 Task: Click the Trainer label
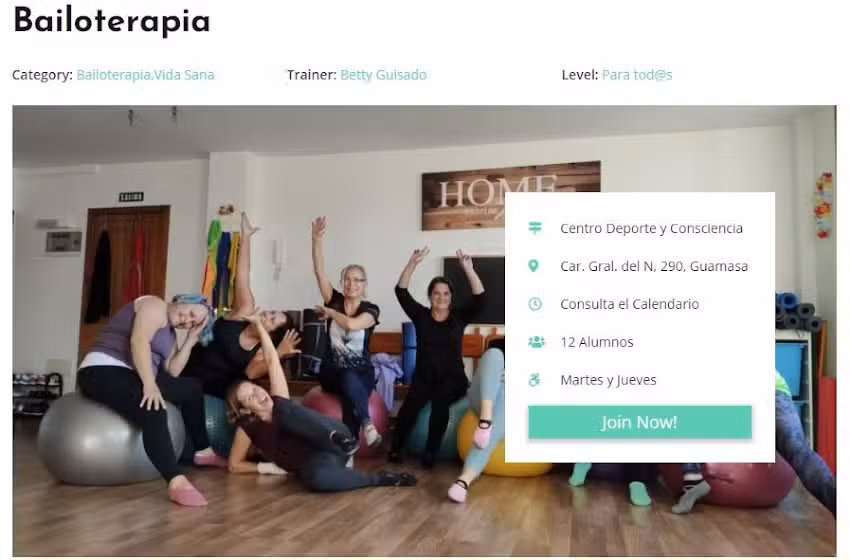(x=312, y=75)
